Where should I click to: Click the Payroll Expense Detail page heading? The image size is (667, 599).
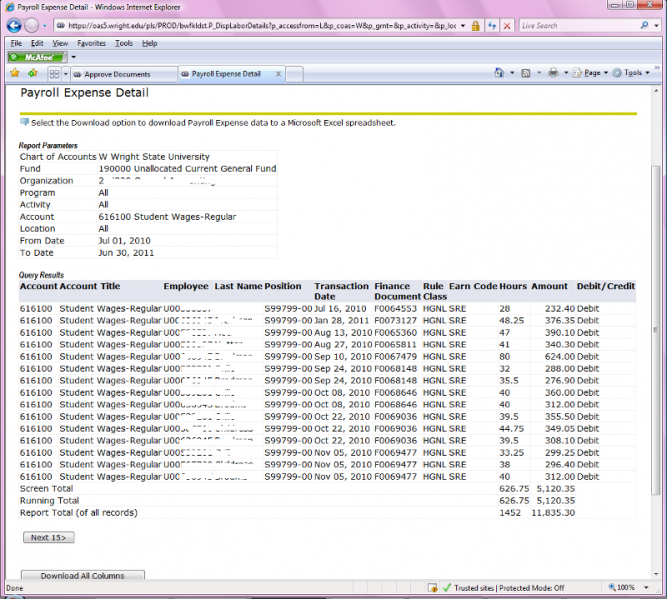pos(85,93)
